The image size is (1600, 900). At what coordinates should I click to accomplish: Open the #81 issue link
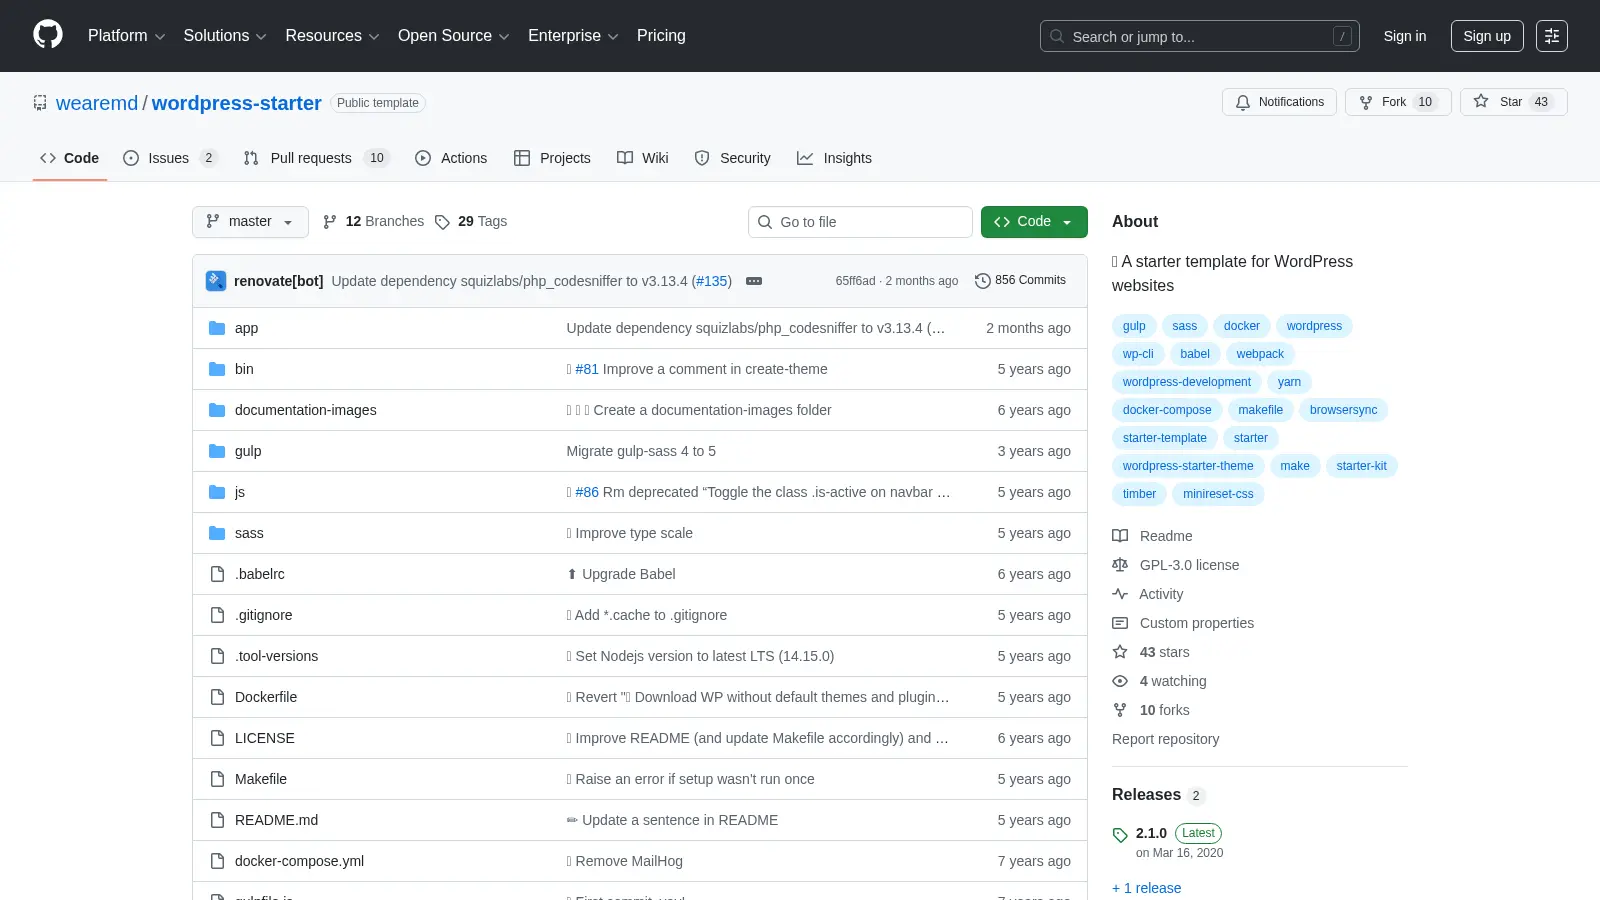587,369
